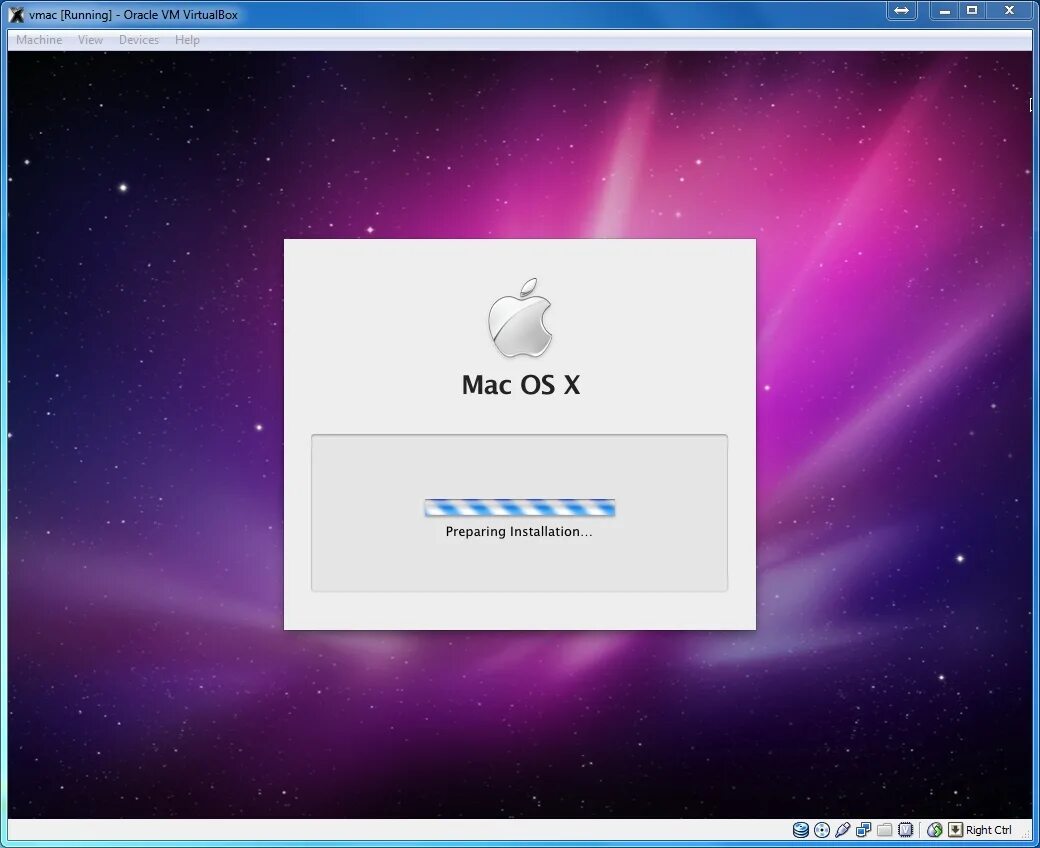The height and width of the screenshot is (848, 1040).
Task: Click the VirtualBox title bar app icon
Action: coord(17,14)
